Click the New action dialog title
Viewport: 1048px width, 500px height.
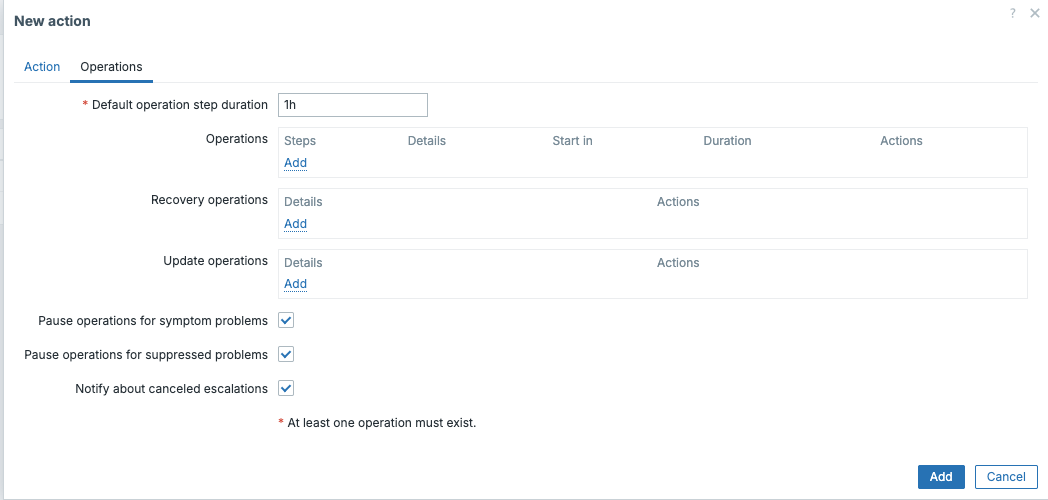tap(52, 21)
